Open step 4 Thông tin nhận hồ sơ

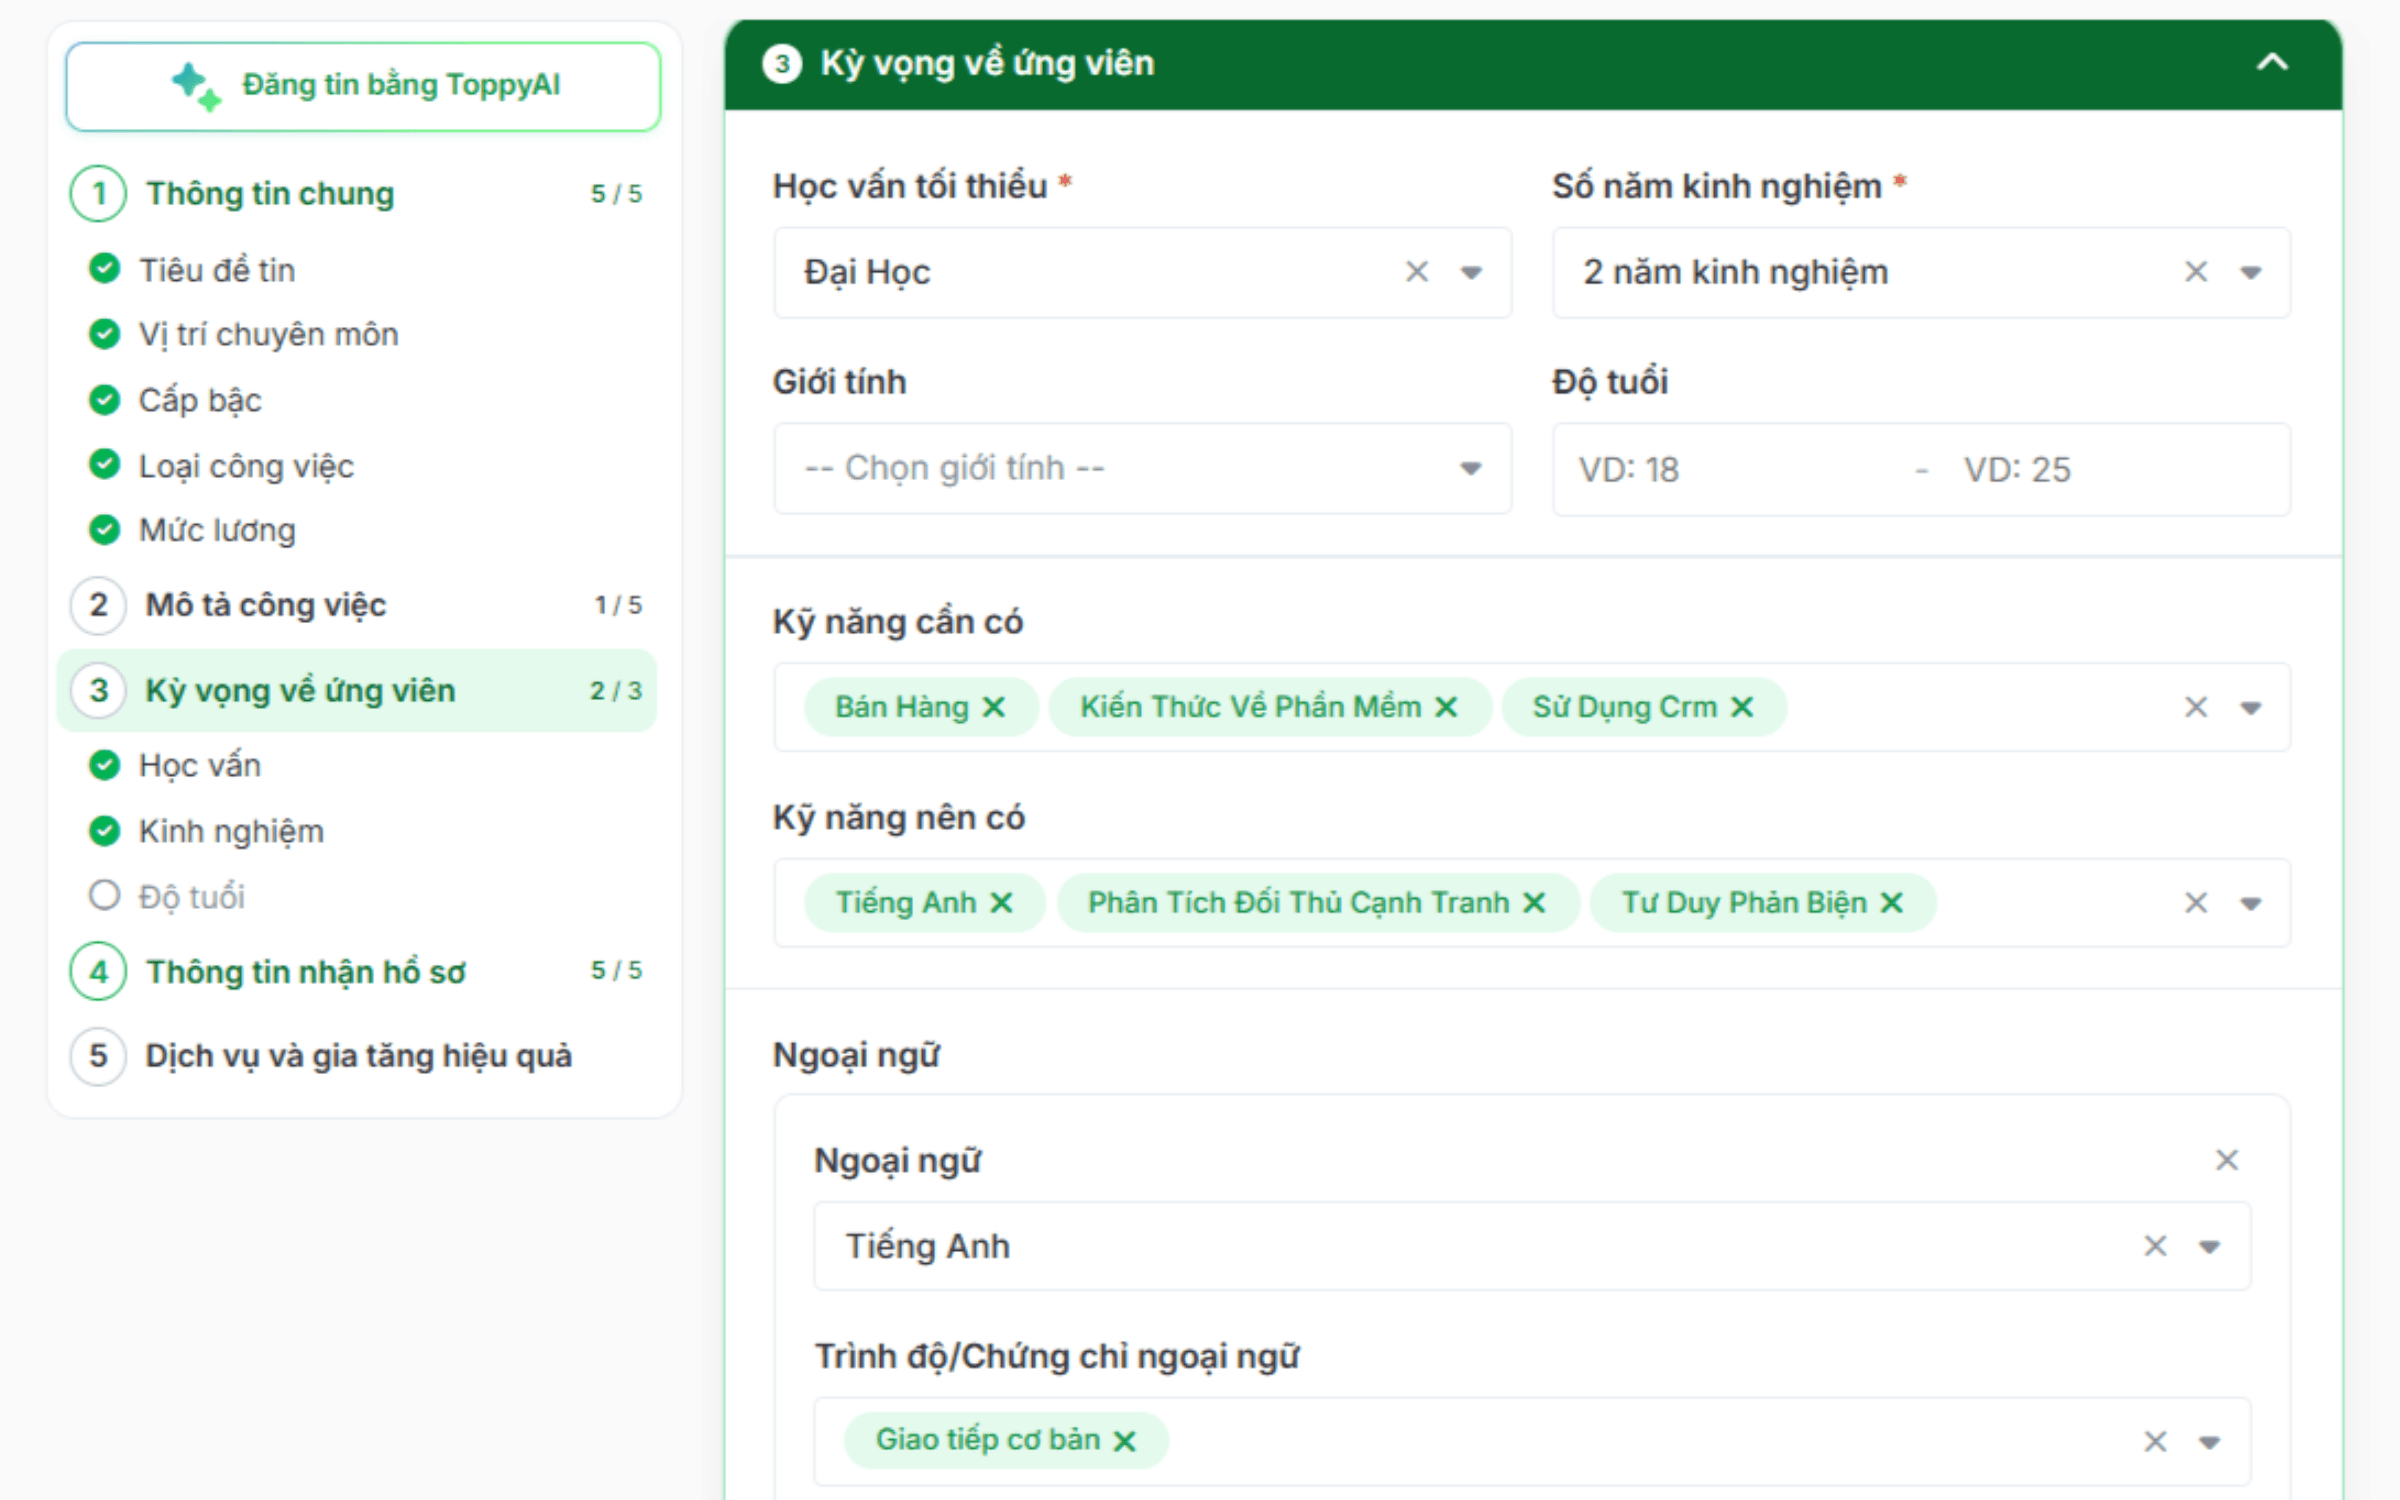357,971
